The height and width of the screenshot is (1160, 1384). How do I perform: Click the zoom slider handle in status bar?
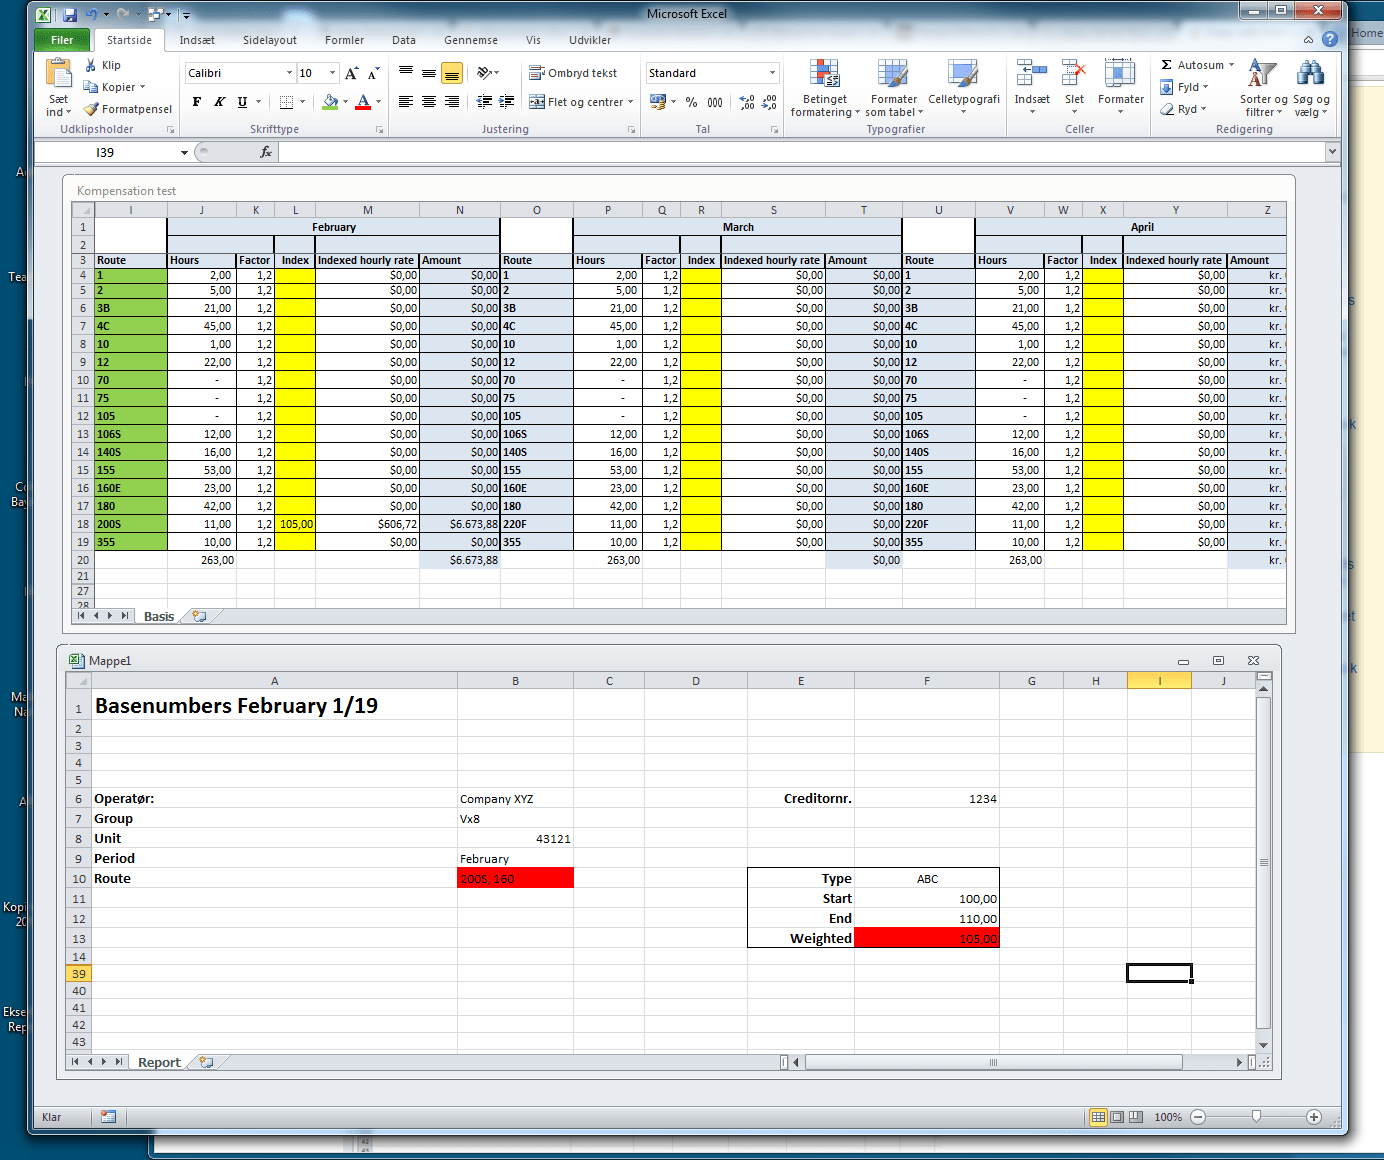point(1256,1117)
